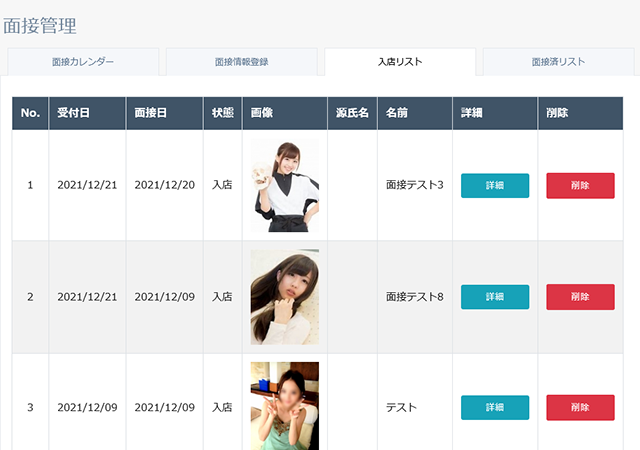Click the 面接日 column header
The image size is (640, 450).
pyautogui.click(x=164, y=113)
